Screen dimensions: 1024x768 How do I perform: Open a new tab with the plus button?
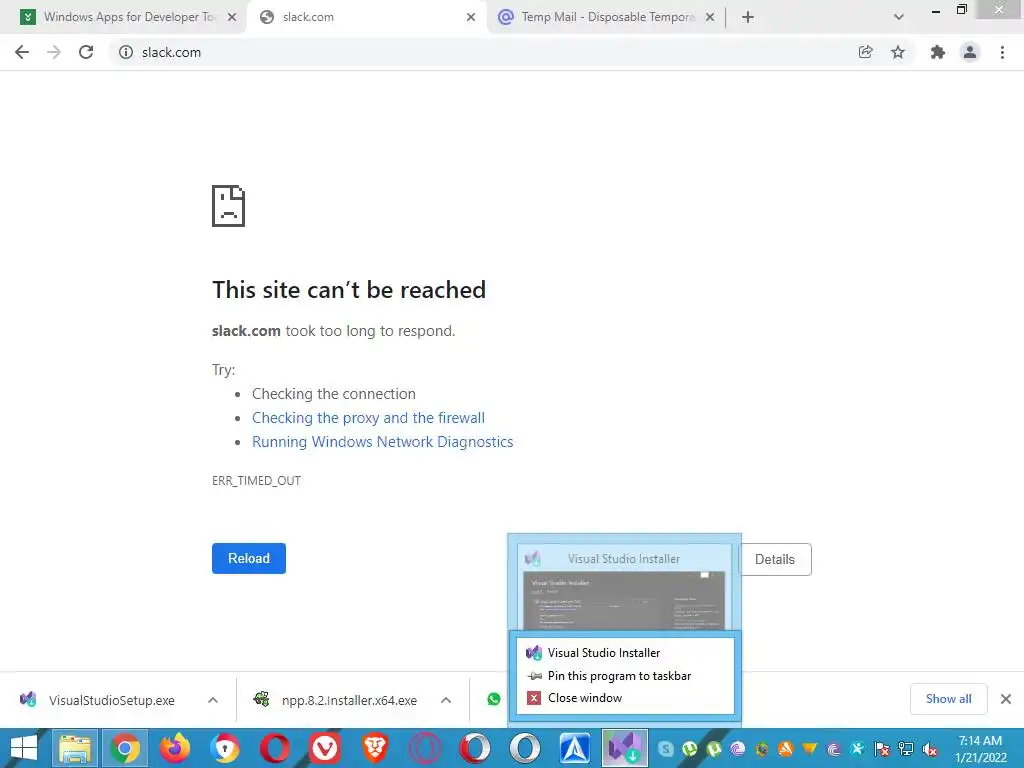[748, 17]
